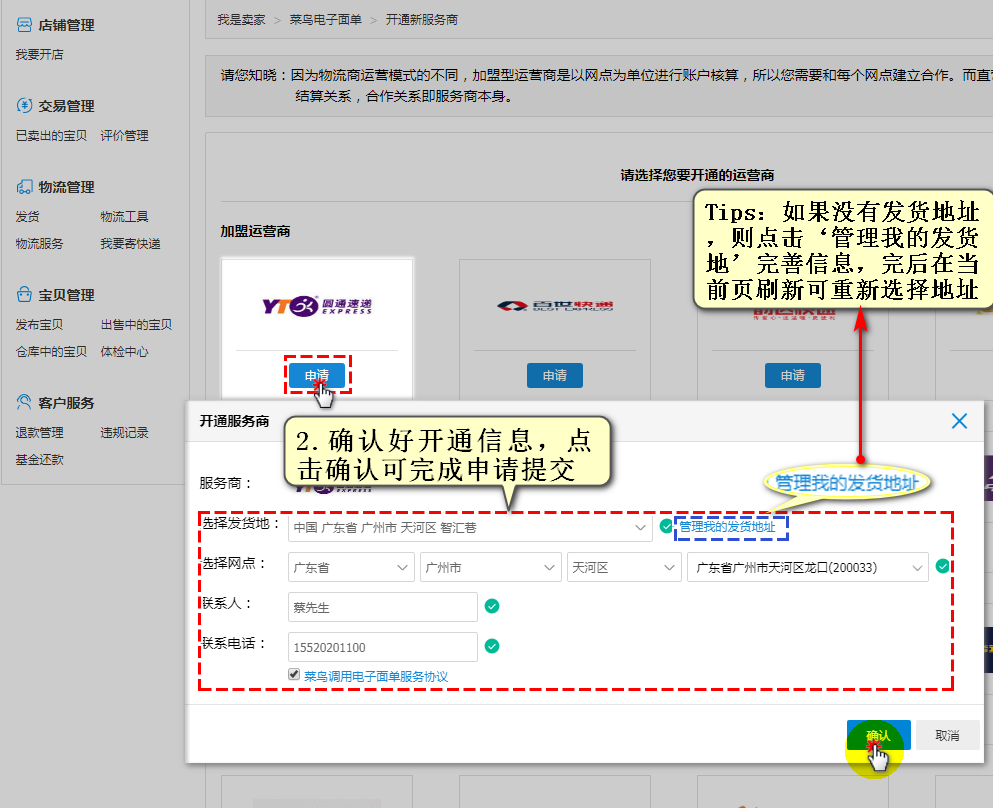The width and height of the screenshot is (993, 808).
Task: Open the 广州市 city dropdown
Action: click(x=491, y=567)
